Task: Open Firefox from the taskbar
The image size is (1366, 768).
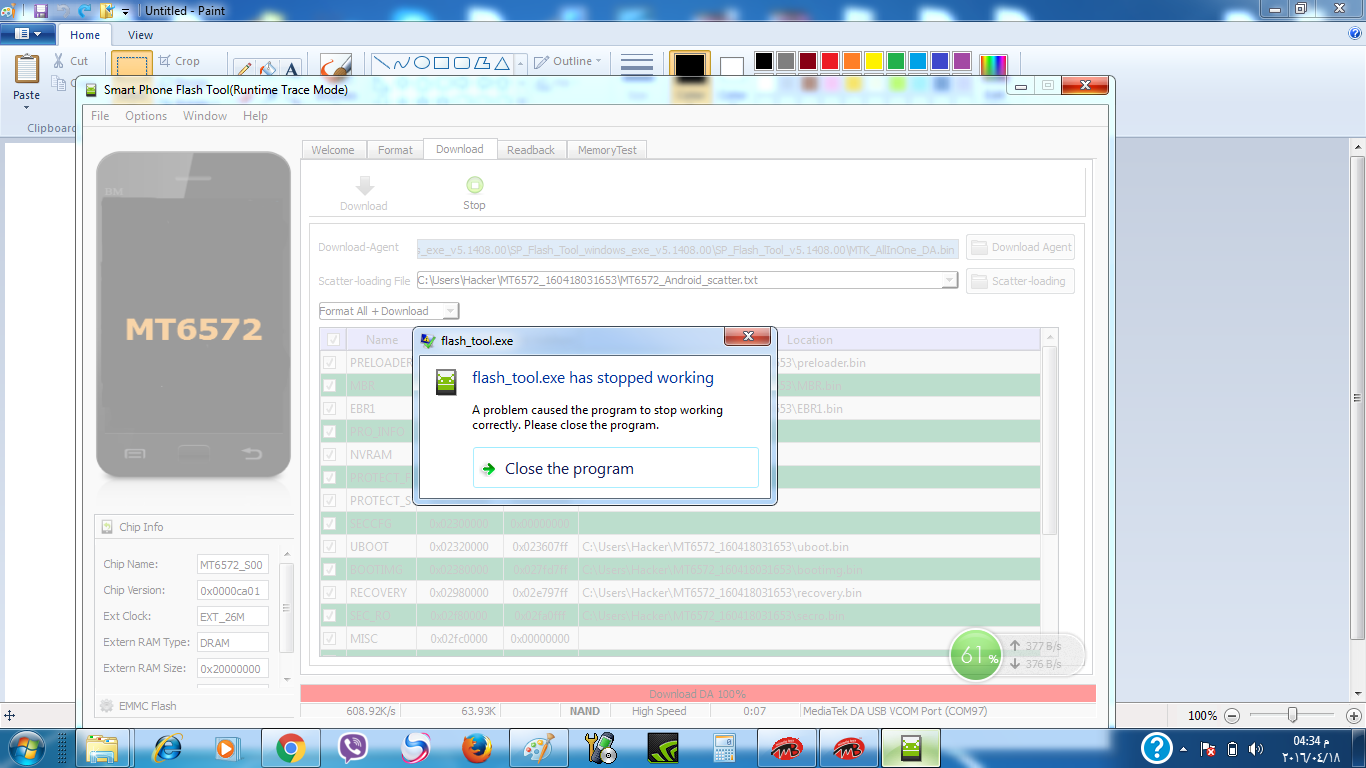Action: click(477, 748)
